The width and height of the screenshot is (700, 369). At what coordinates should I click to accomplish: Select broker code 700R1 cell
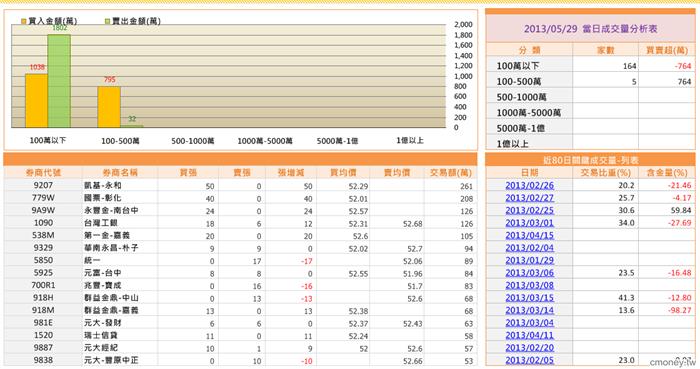tap(43, 285)
